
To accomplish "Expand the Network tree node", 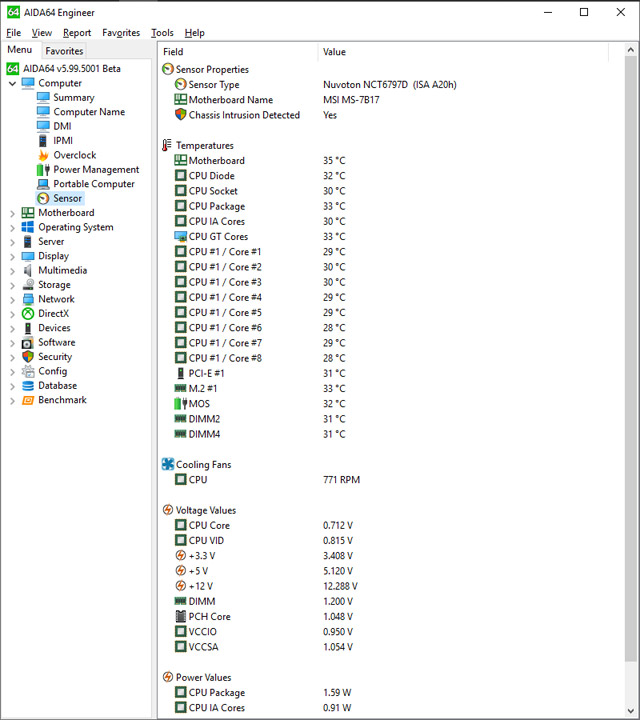I will 12,299.
